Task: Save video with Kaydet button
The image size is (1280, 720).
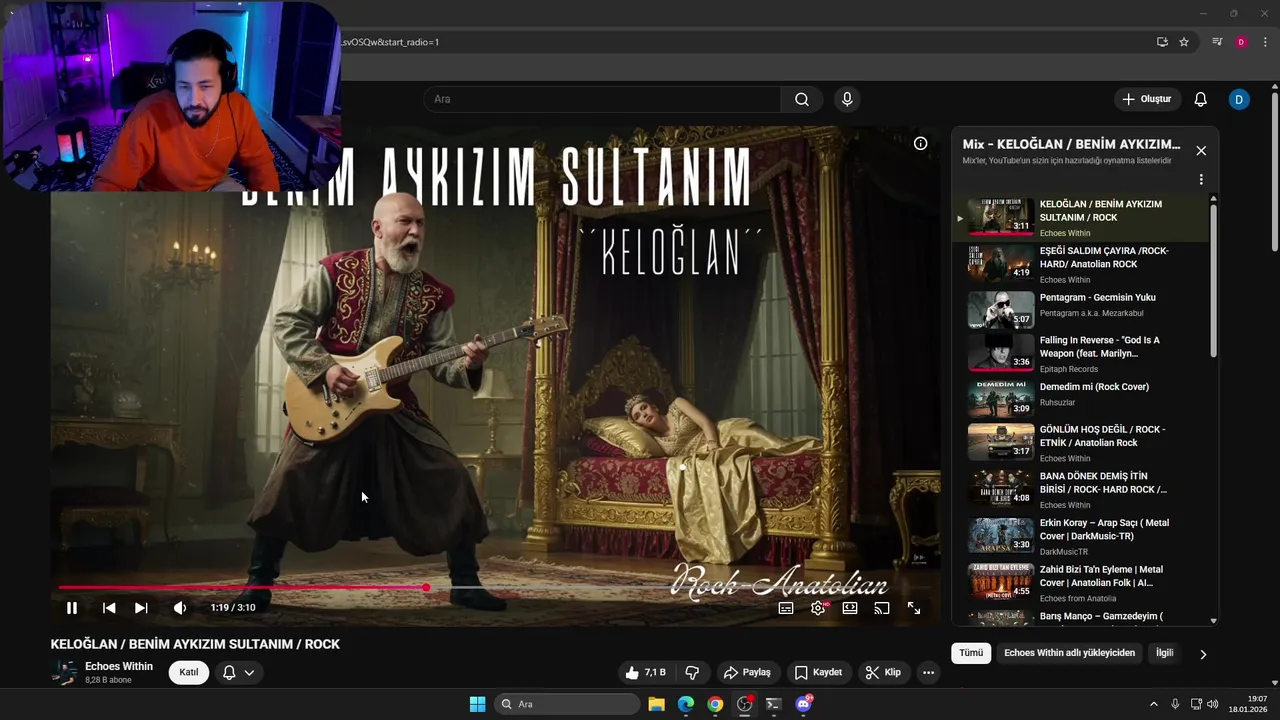Action: [818, 673]
